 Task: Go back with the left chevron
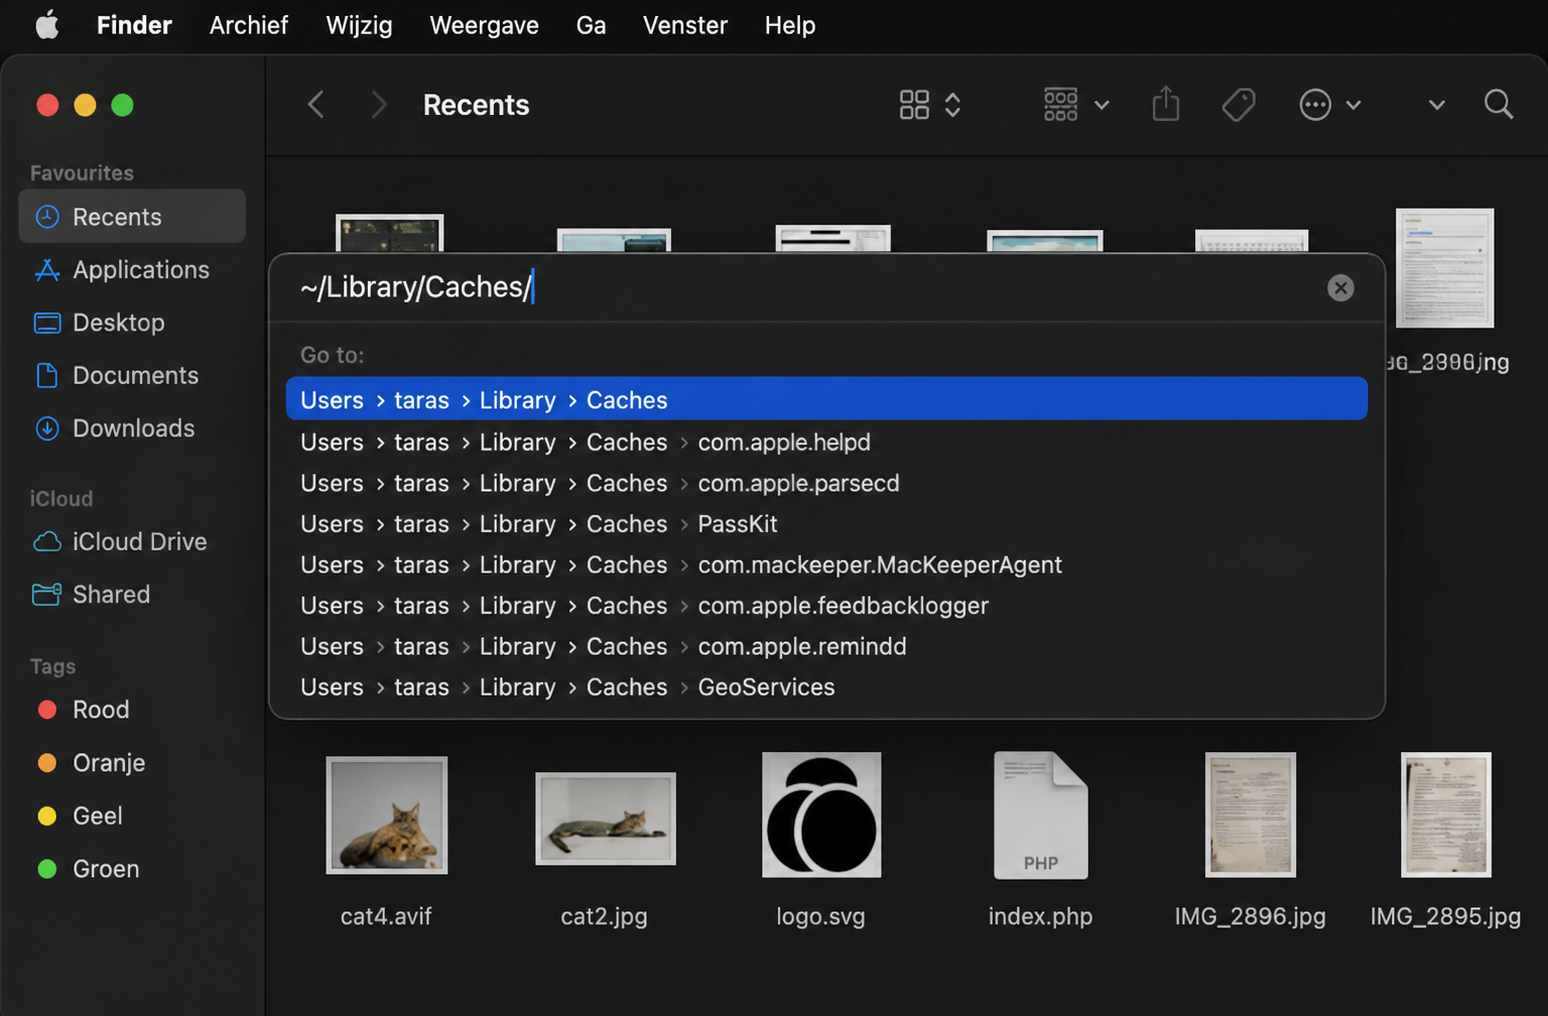pos(316,104)
